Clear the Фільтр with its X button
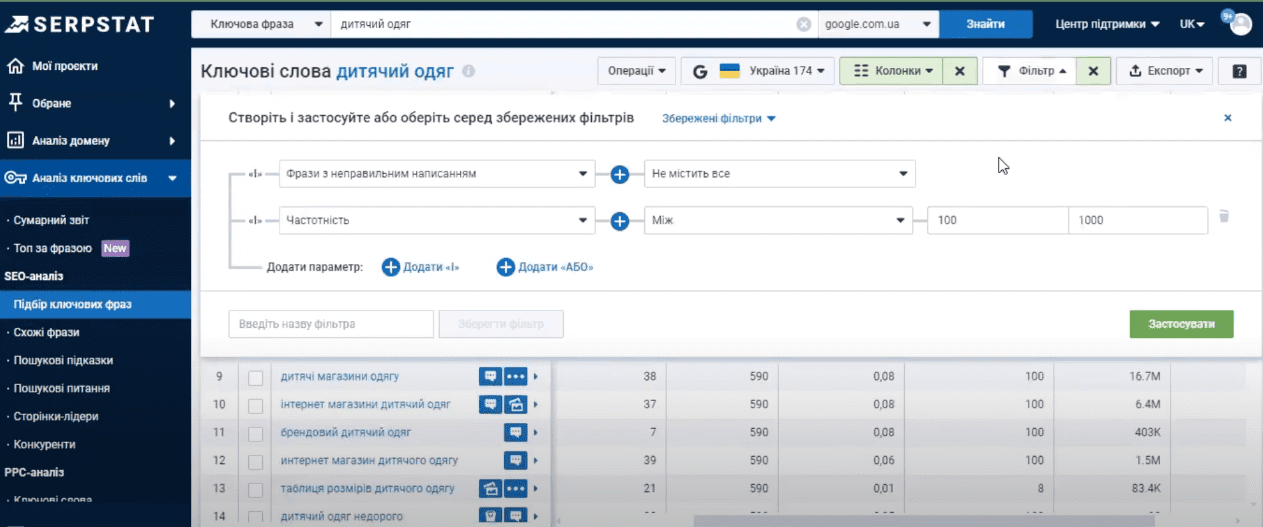 pos(1093,71)
